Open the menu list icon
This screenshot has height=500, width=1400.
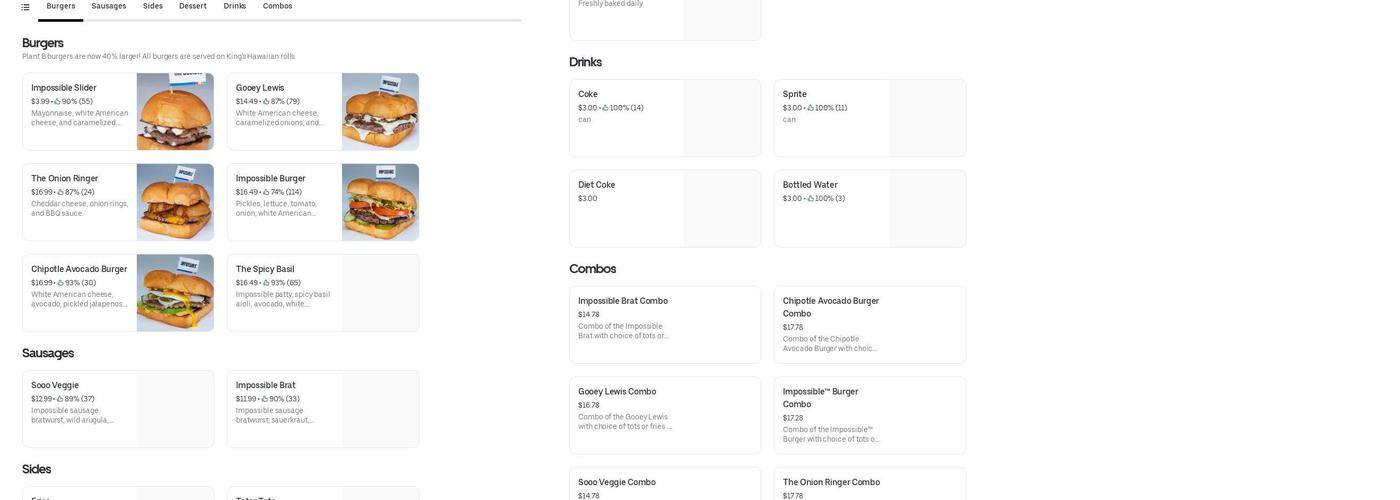tap(25, 7)
